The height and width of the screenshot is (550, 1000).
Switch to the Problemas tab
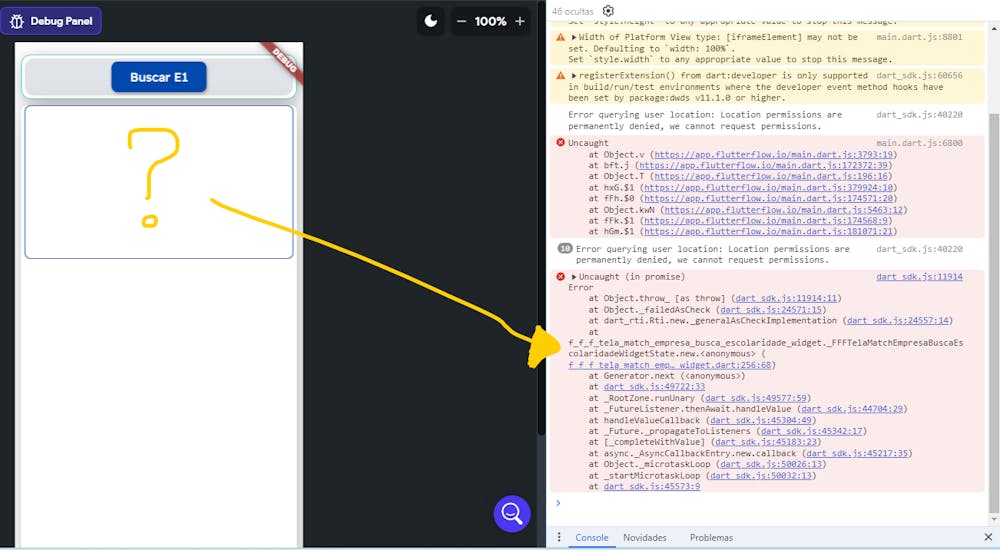coord(711,538)
